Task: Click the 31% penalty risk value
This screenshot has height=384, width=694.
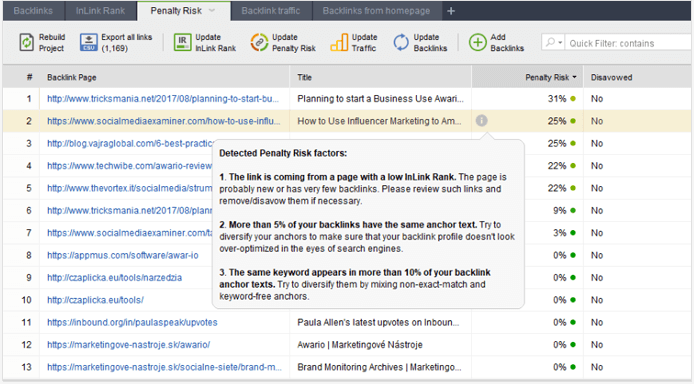Action: [557, 99]
